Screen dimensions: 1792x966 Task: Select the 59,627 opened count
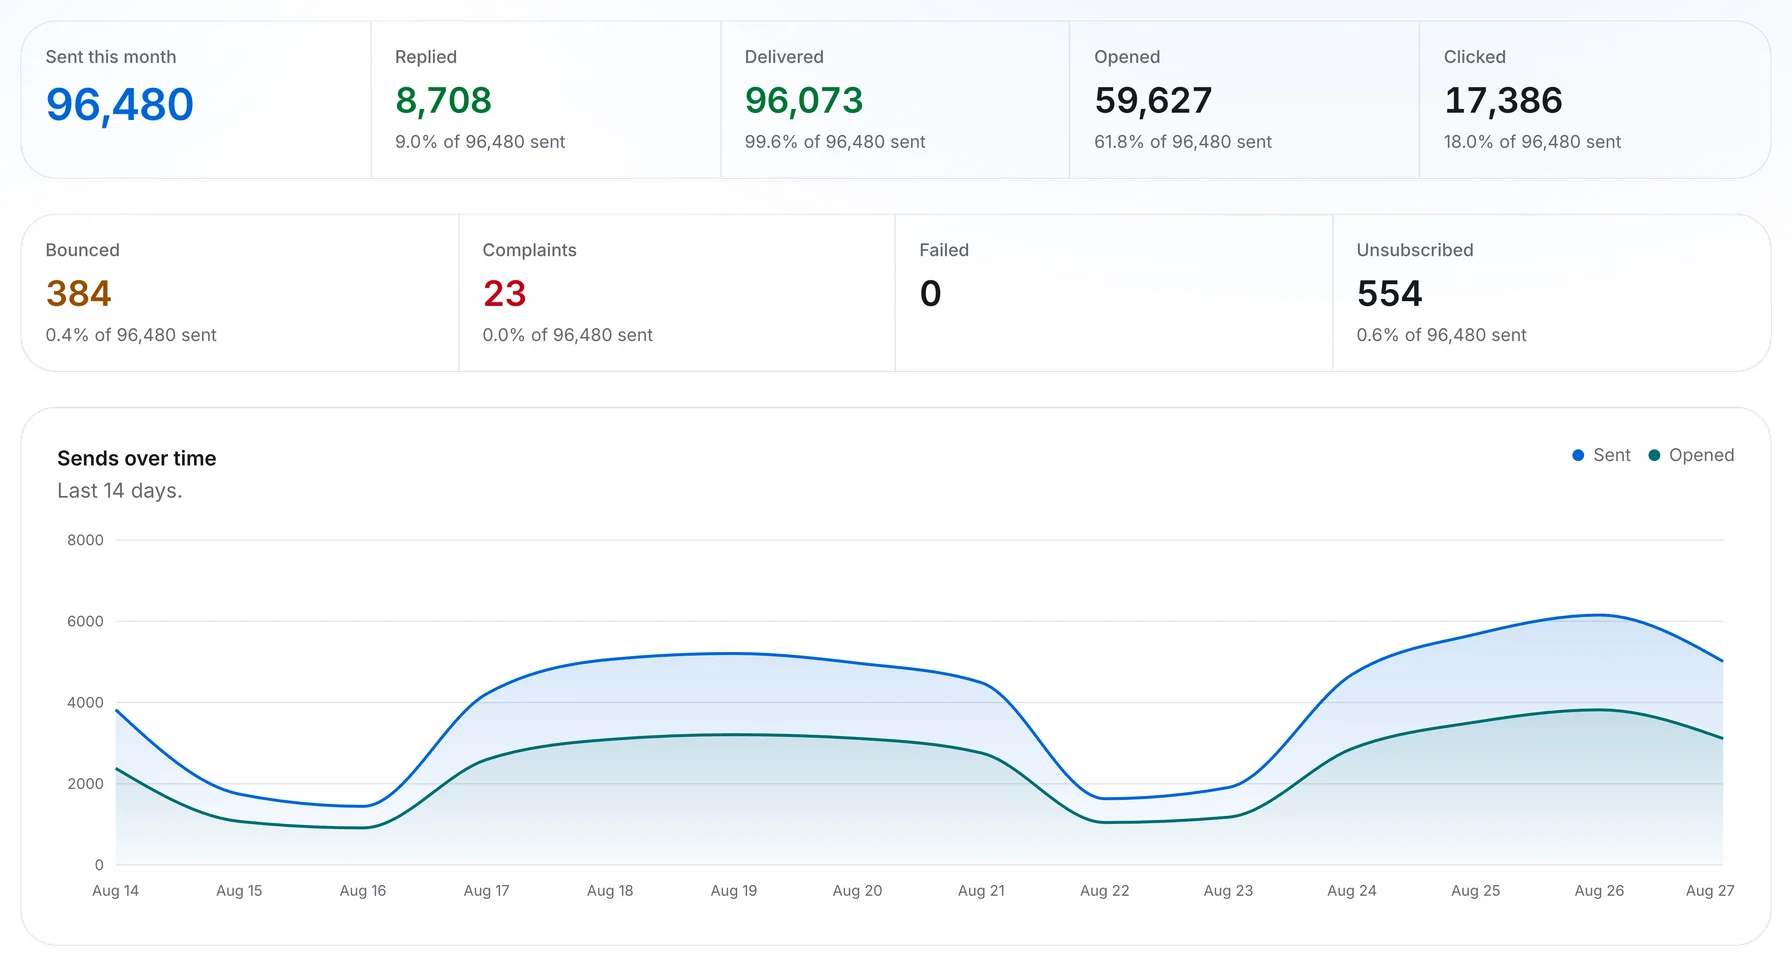pos(1153,100)
